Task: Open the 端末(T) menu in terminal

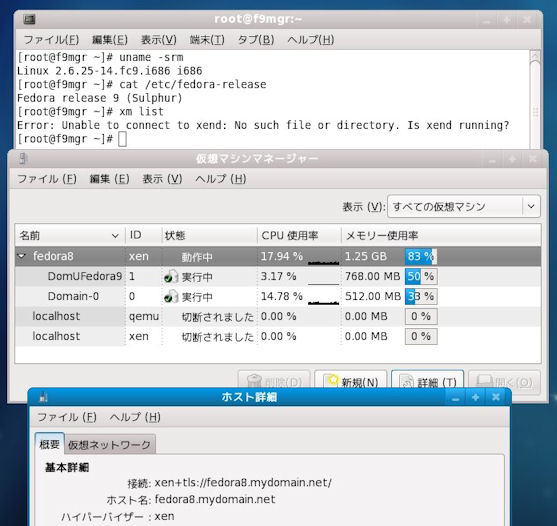Action: [x=207, y=39]
